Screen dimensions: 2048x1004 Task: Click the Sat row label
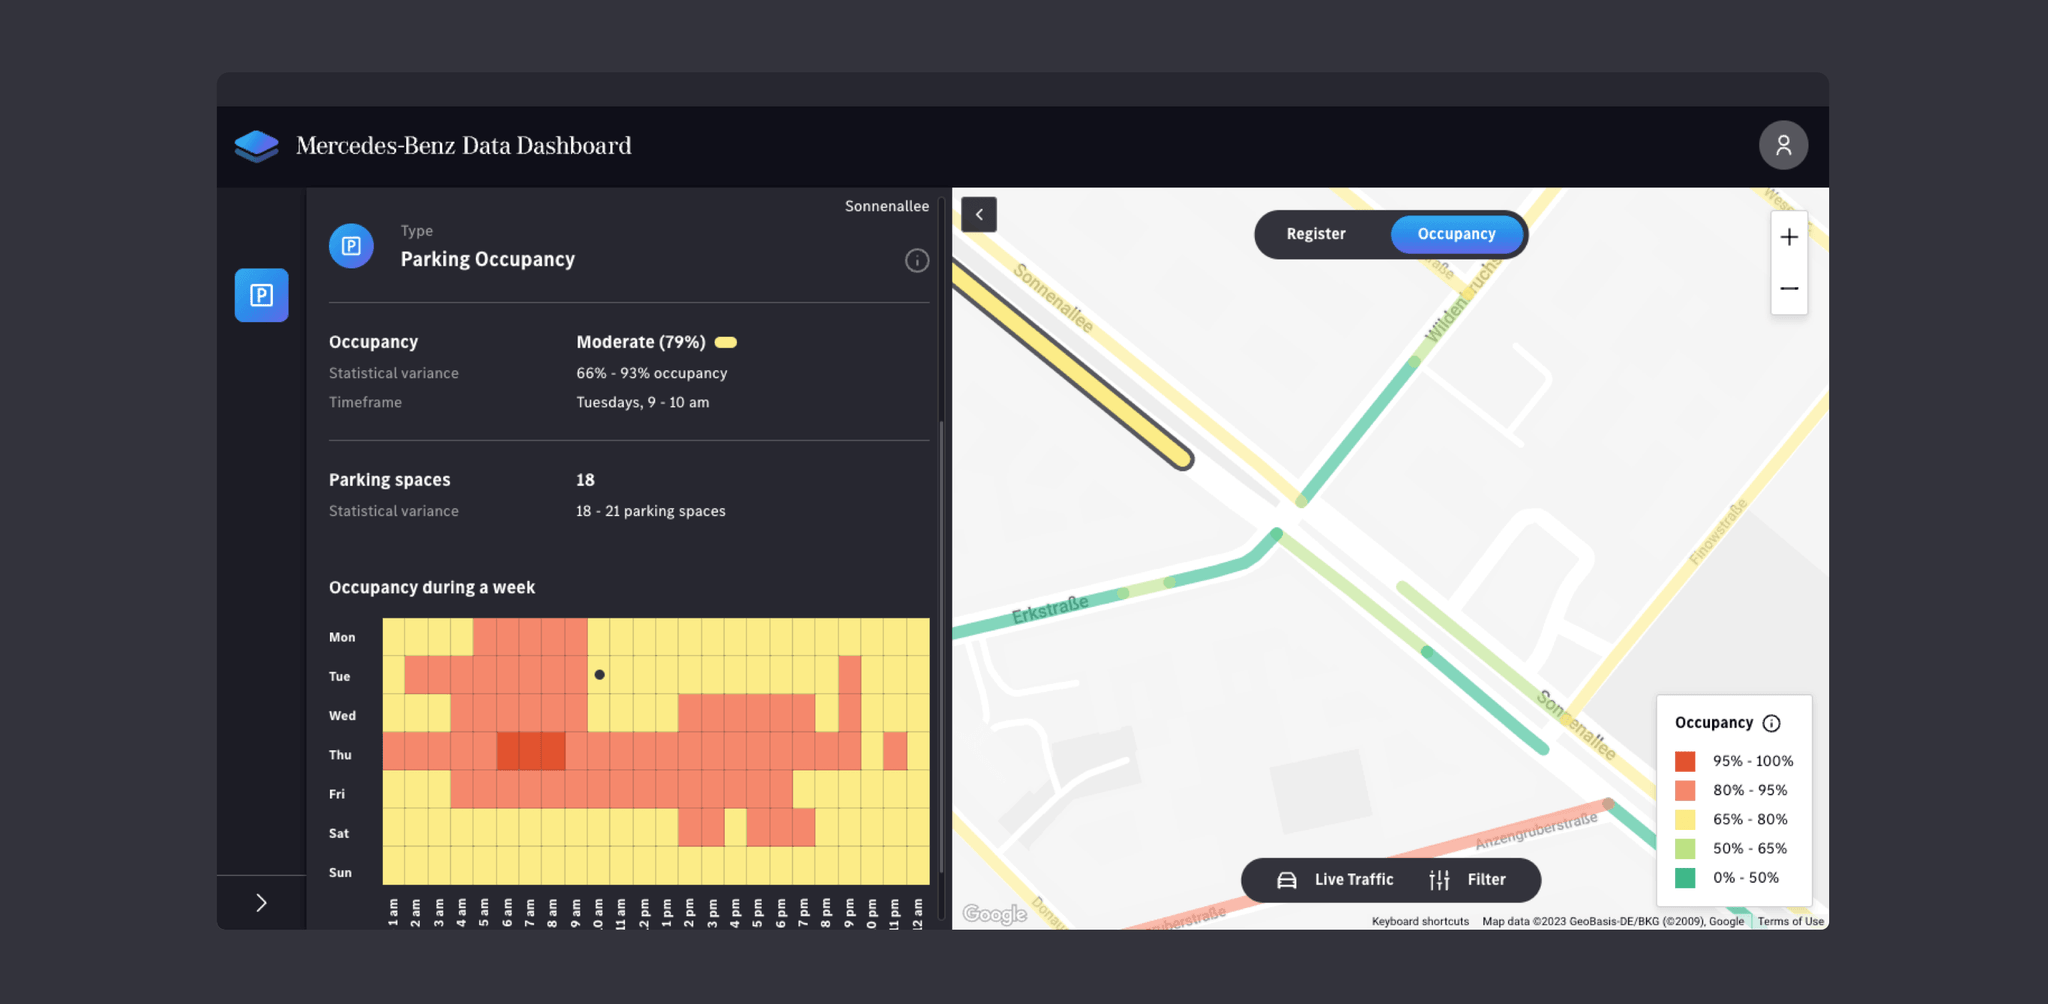339,833
